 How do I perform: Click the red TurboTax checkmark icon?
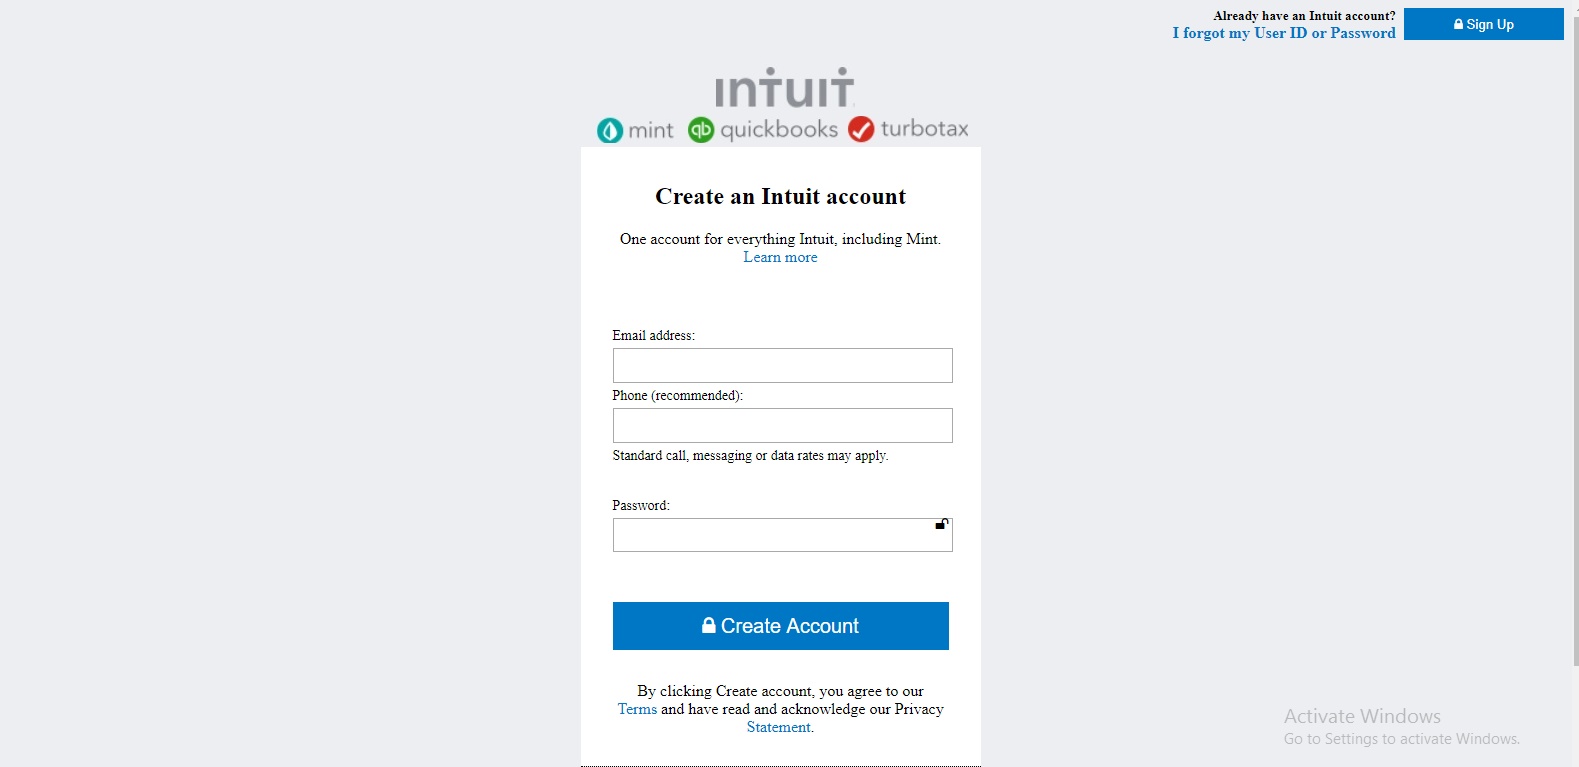861,129
